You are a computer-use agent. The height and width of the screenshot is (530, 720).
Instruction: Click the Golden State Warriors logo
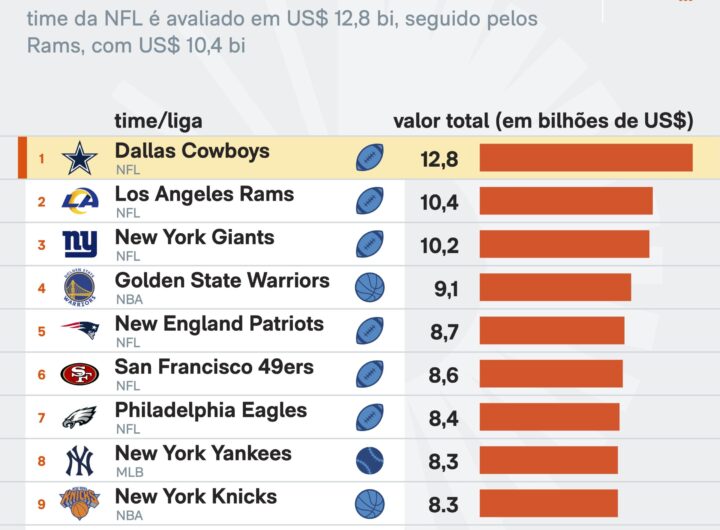80,288
